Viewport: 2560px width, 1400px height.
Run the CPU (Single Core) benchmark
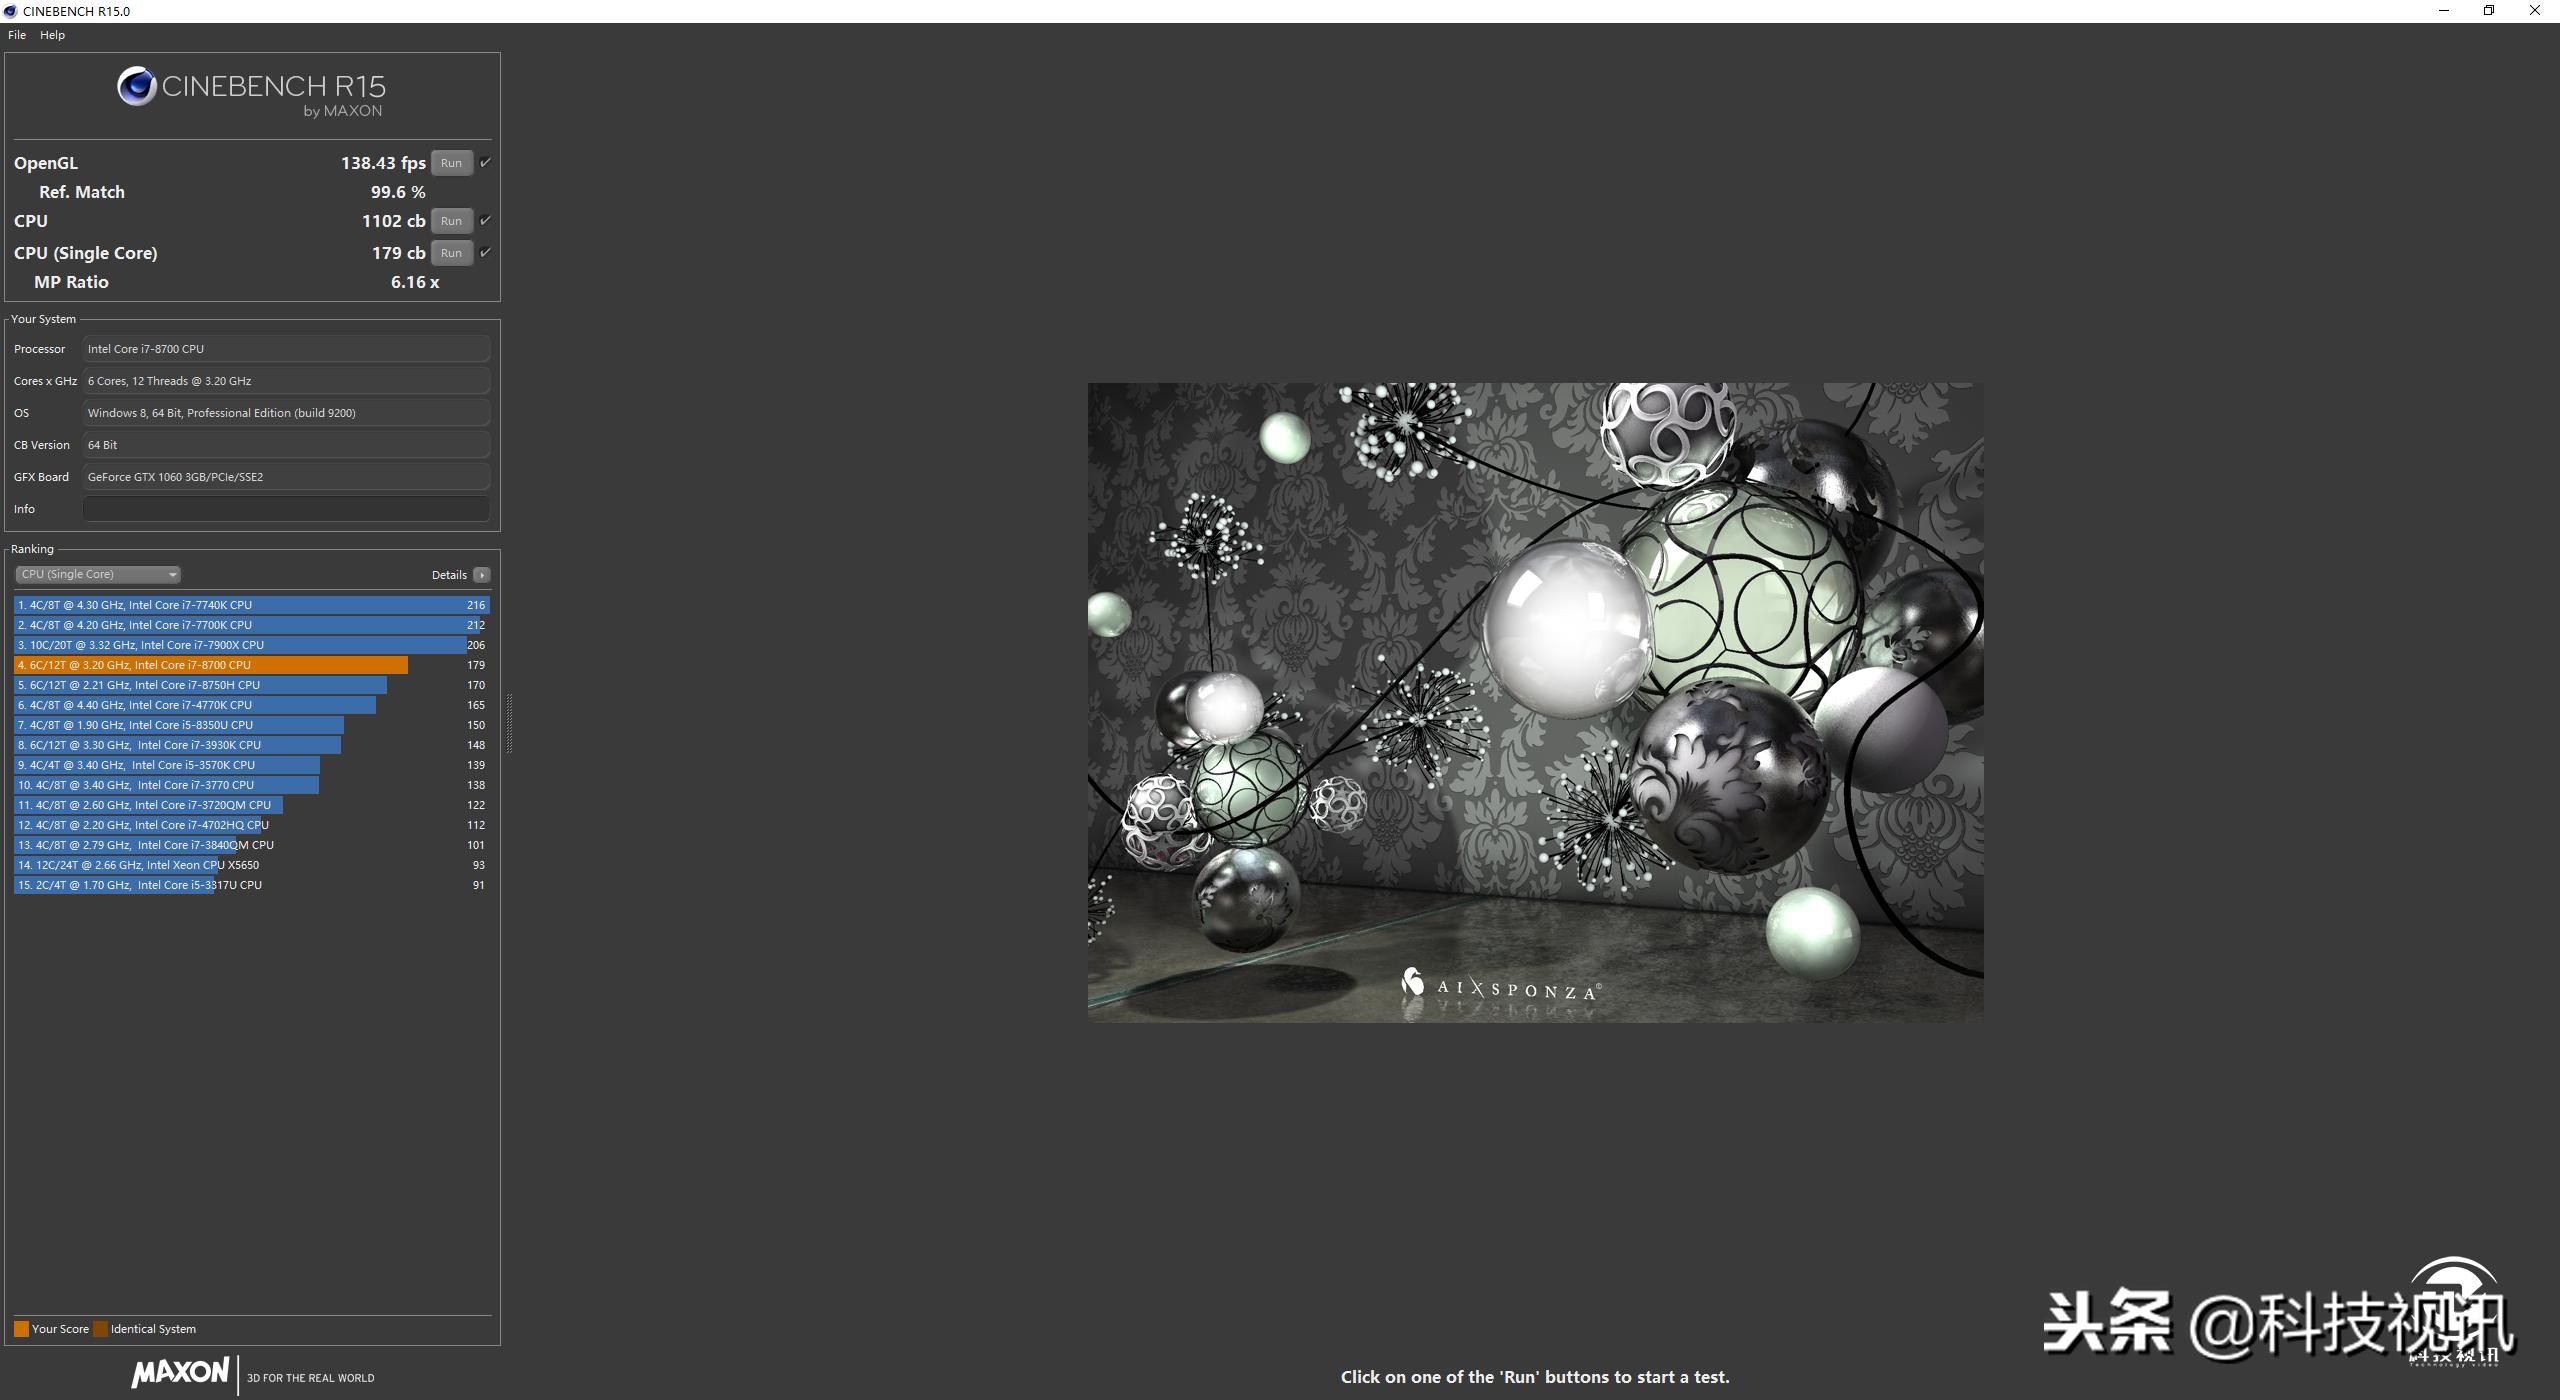point(451,253)
